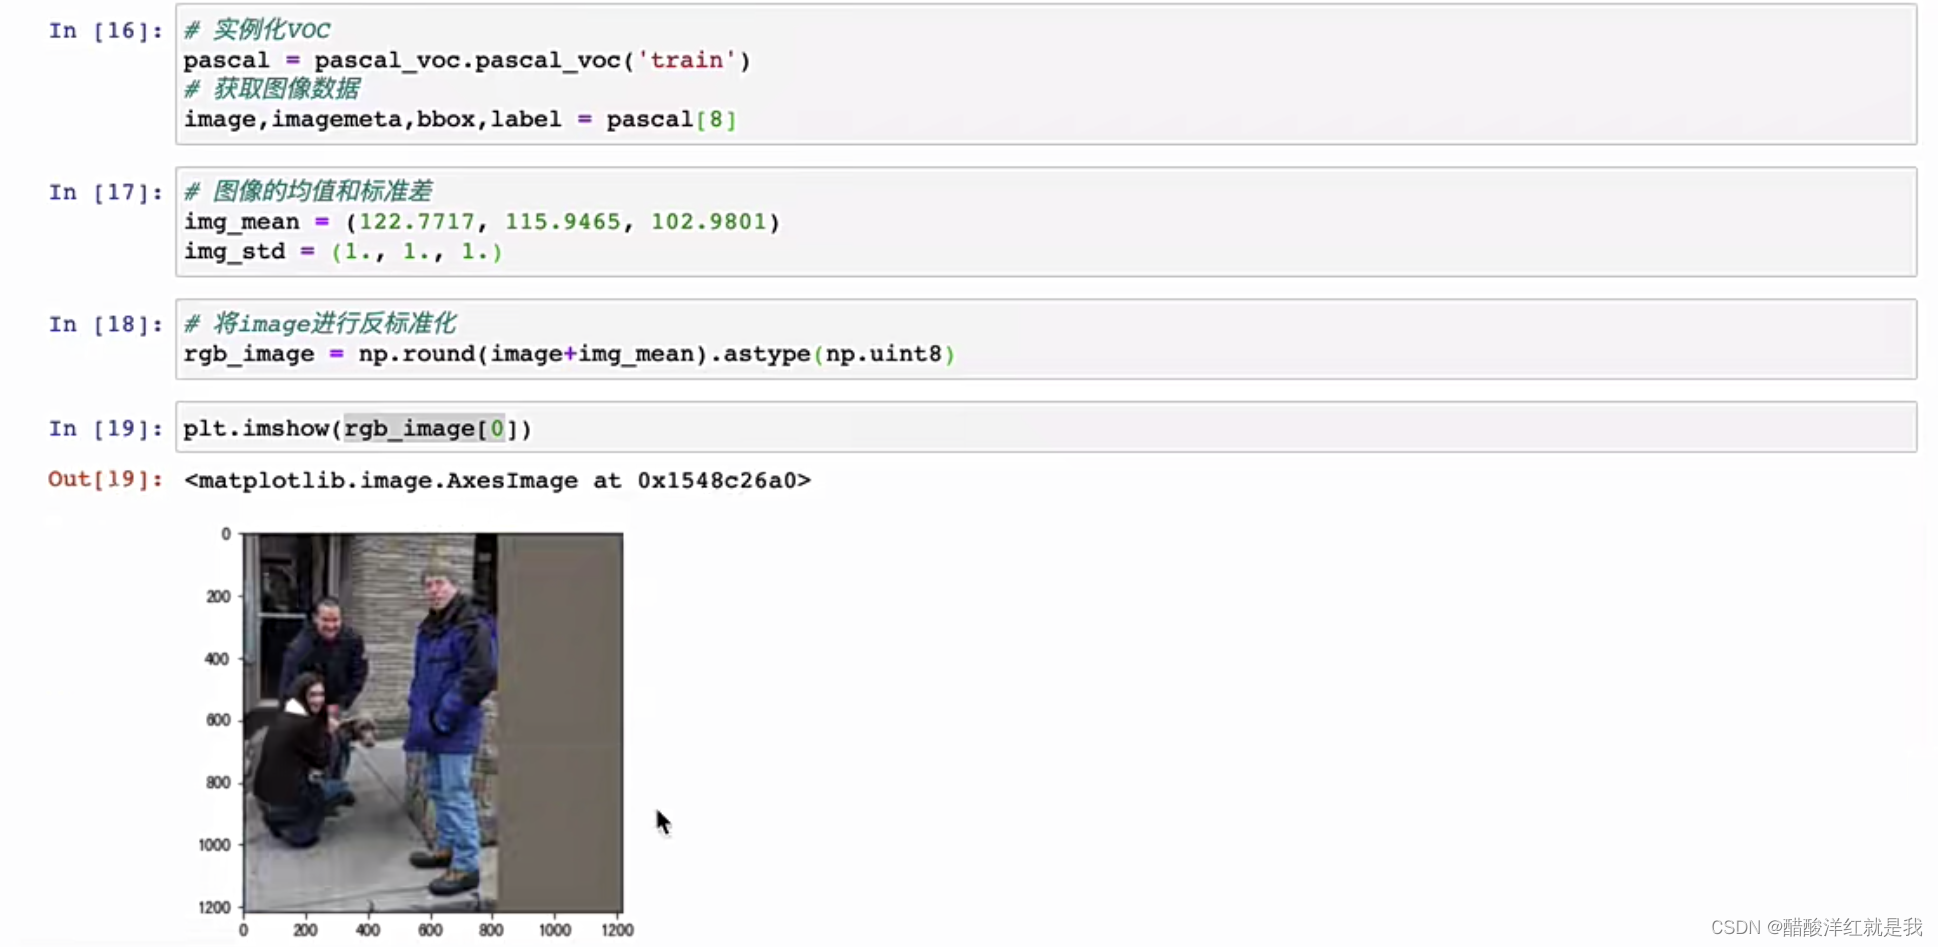Click the matplotlib AxesImage output text

tap(497, 481)
